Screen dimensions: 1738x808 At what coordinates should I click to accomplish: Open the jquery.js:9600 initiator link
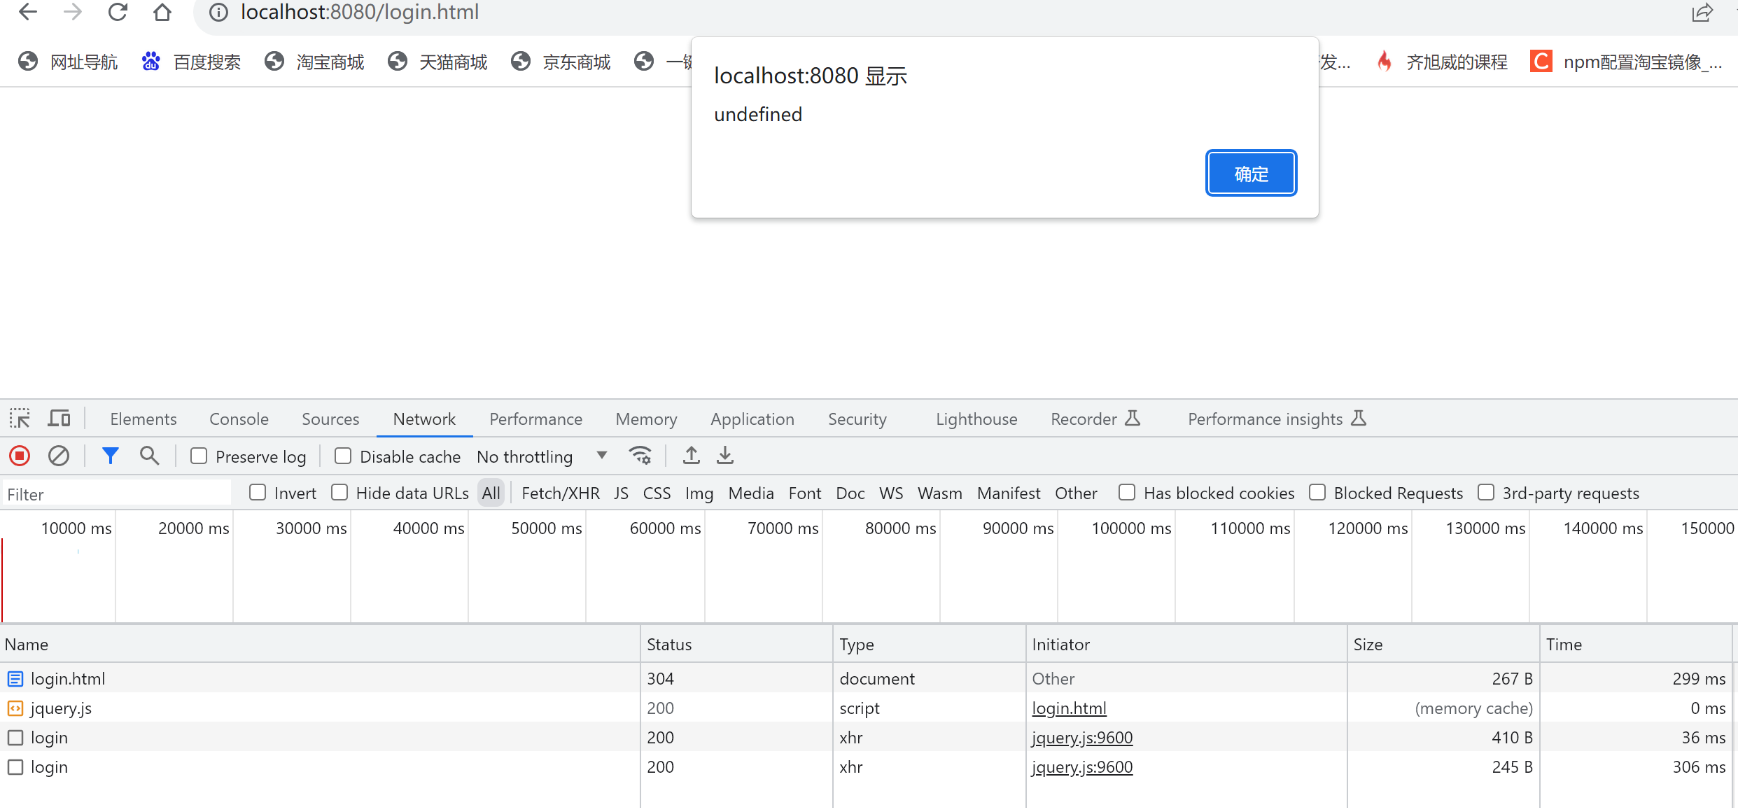1082,738
